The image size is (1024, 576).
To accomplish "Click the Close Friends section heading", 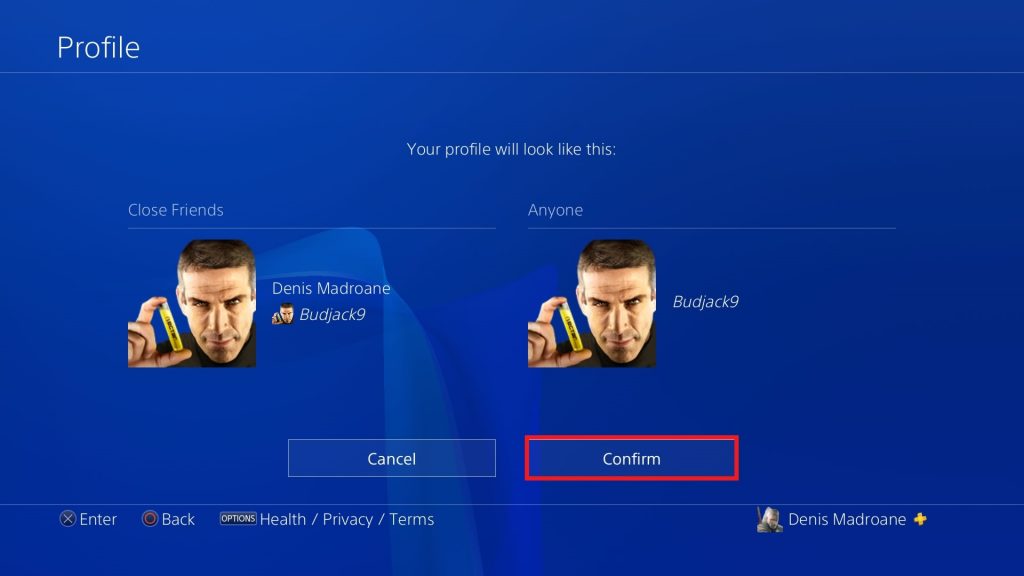I will 176,210.
